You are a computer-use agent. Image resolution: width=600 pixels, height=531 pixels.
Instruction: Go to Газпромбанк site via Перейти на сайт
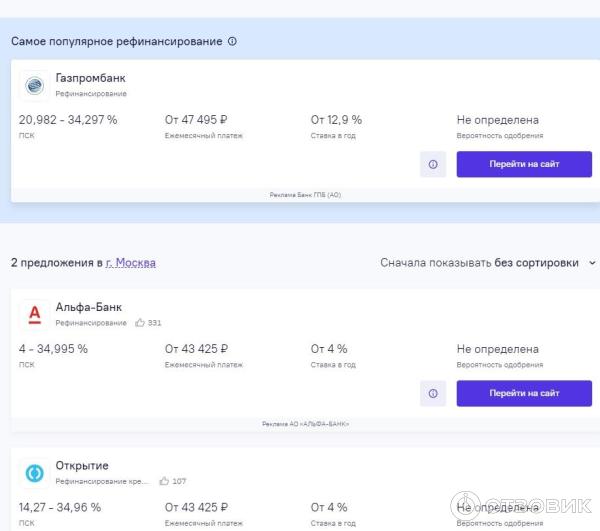click(524, 164)
